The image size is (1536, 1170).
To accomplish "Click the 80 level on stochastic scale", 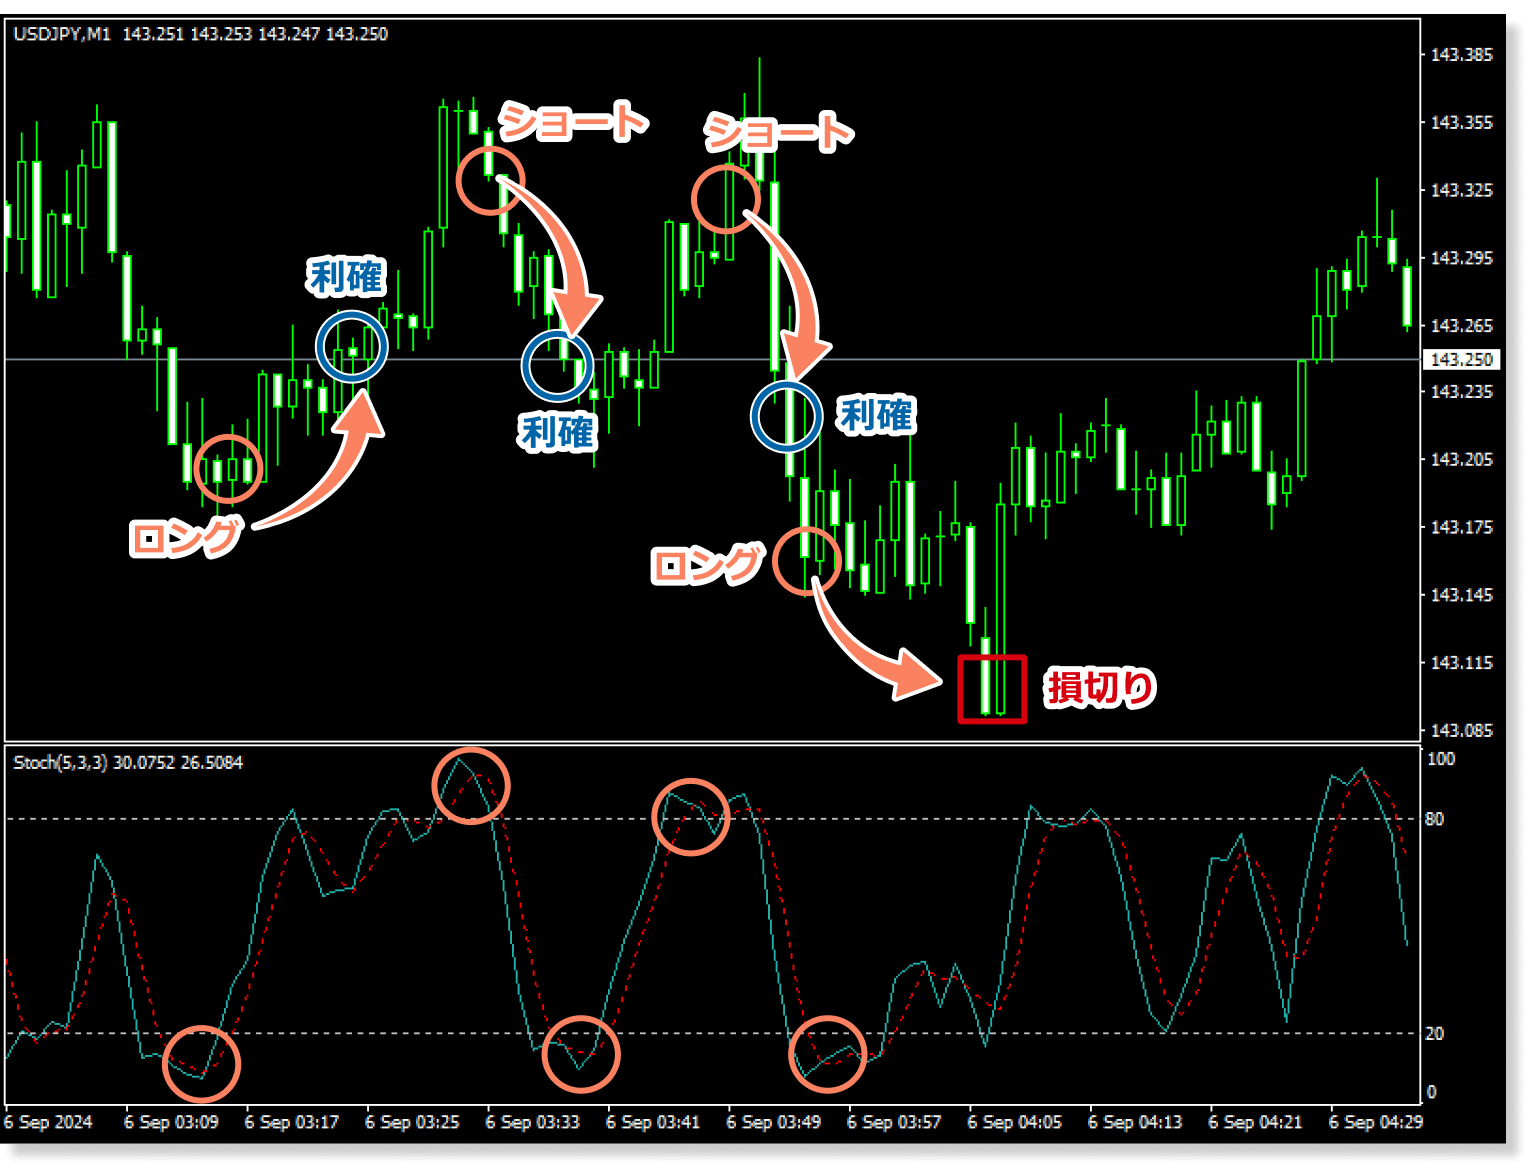I will (x=1435, y=820).
